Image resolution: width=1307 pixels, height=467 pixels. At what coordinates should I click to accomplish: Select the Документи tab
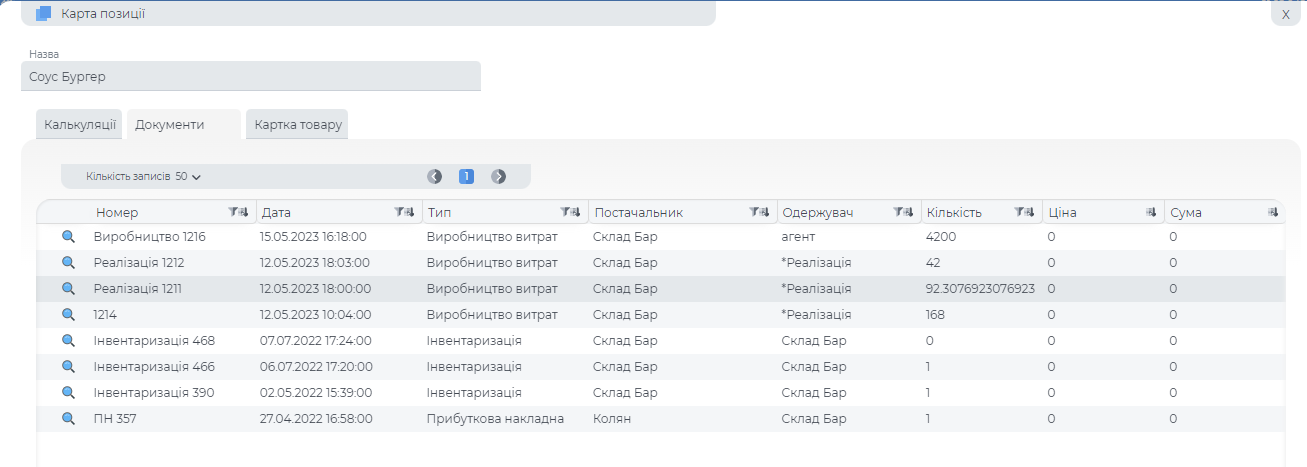coord(170,125)
